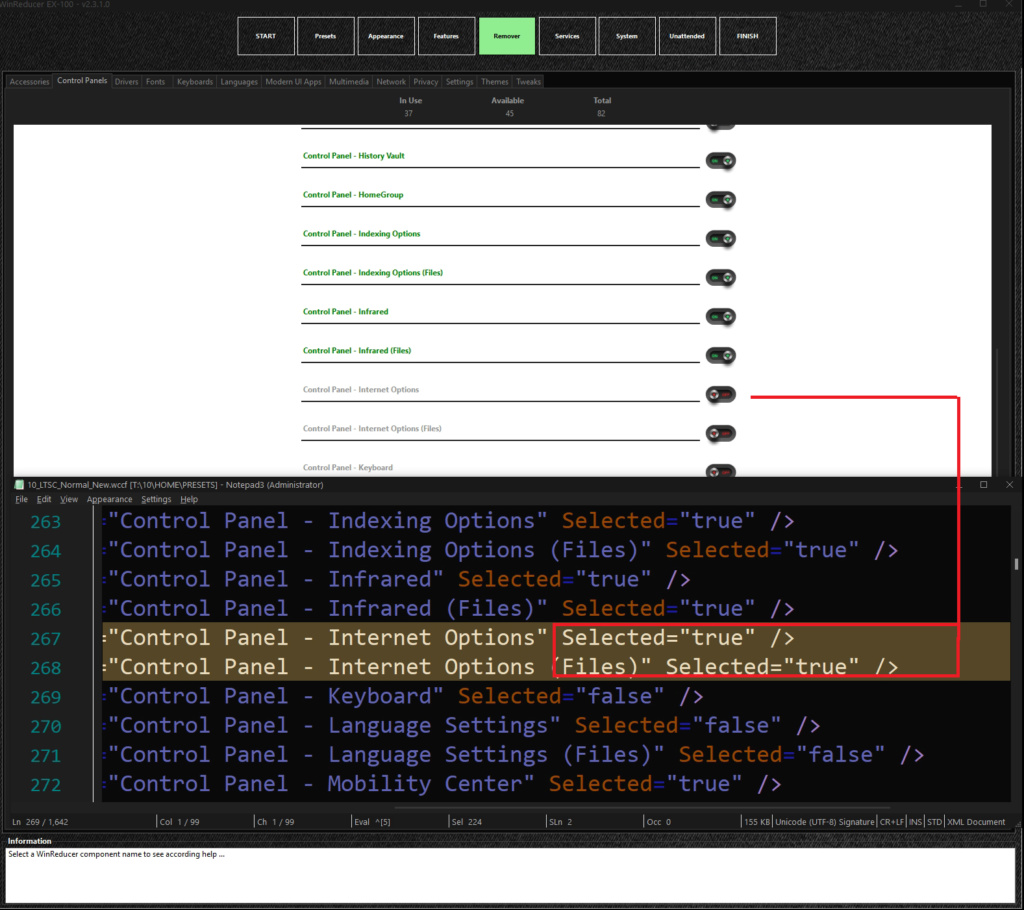Viewport: 1024px width, 910px height.
Task: Go to the FINISH step
Action: coord(748,36)
